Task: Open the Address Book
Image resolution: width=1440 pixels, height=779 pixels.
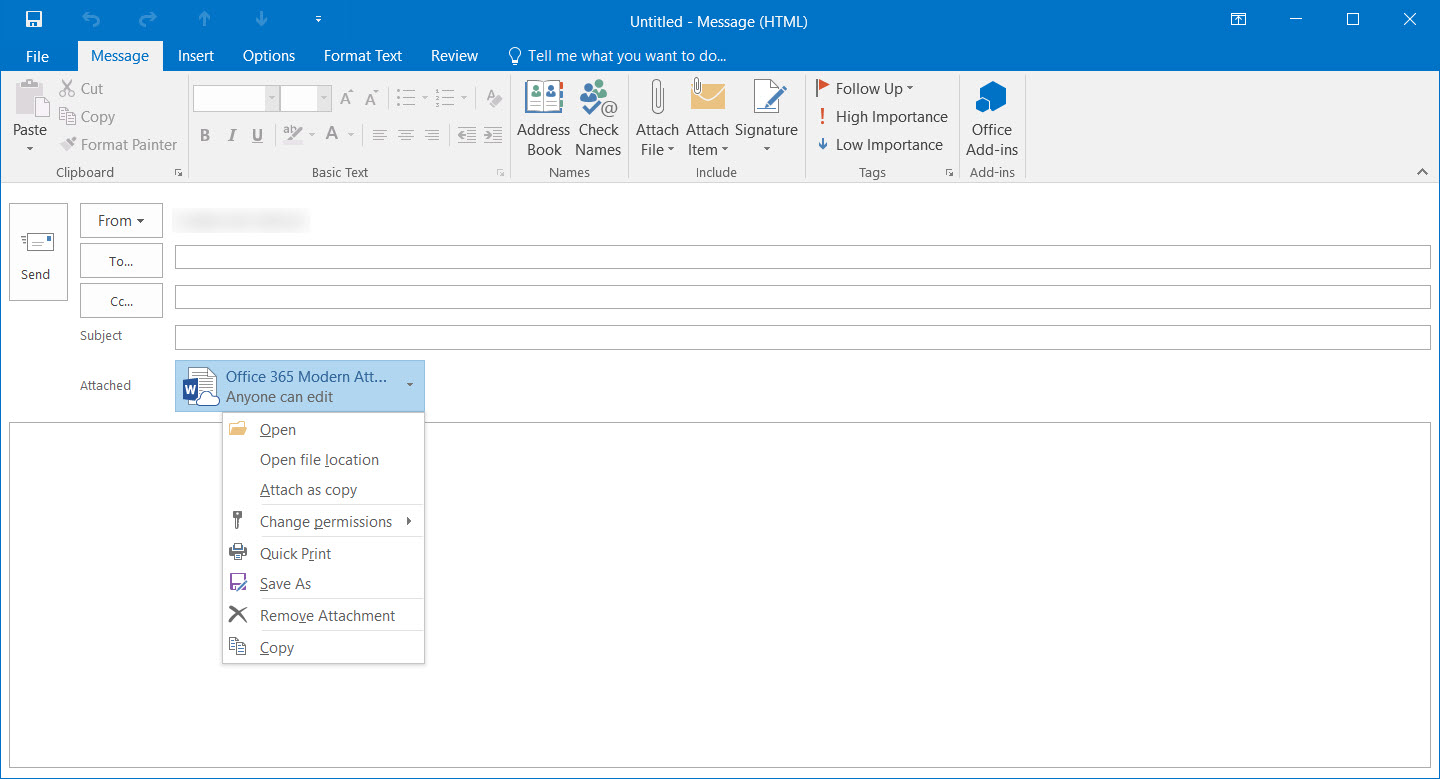Action: (543, 118)
